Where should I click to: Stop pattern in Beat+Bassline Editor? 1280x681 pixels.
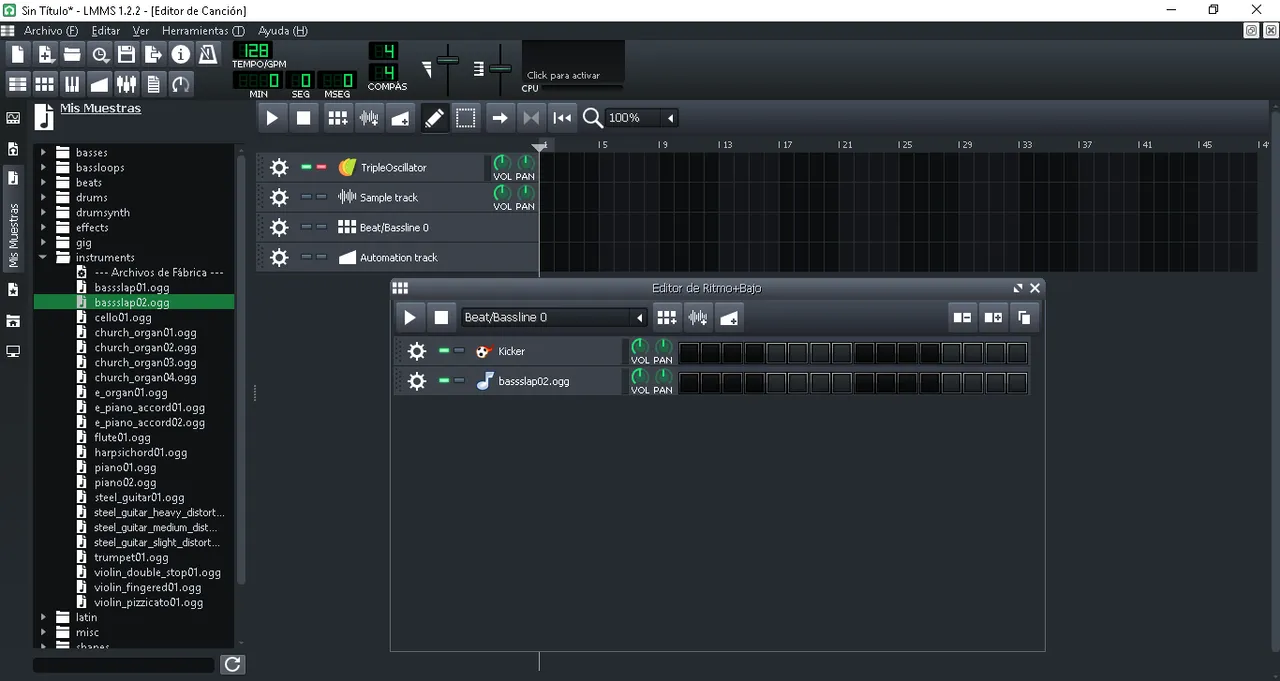click(x=441, y=318)
